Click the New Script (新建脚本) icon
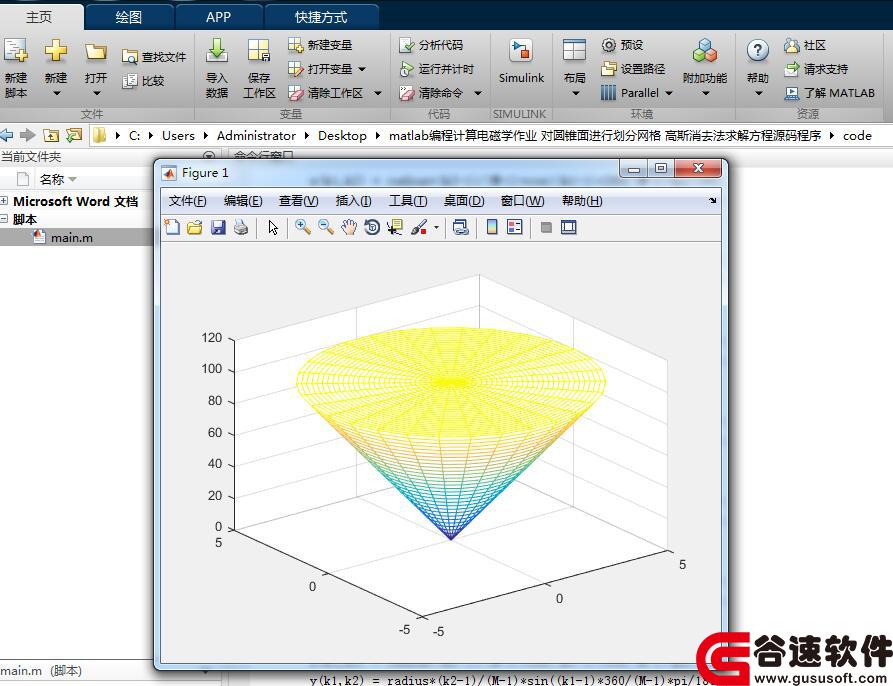This screenshot has height=686, width=893. click(x=15, y=51)
